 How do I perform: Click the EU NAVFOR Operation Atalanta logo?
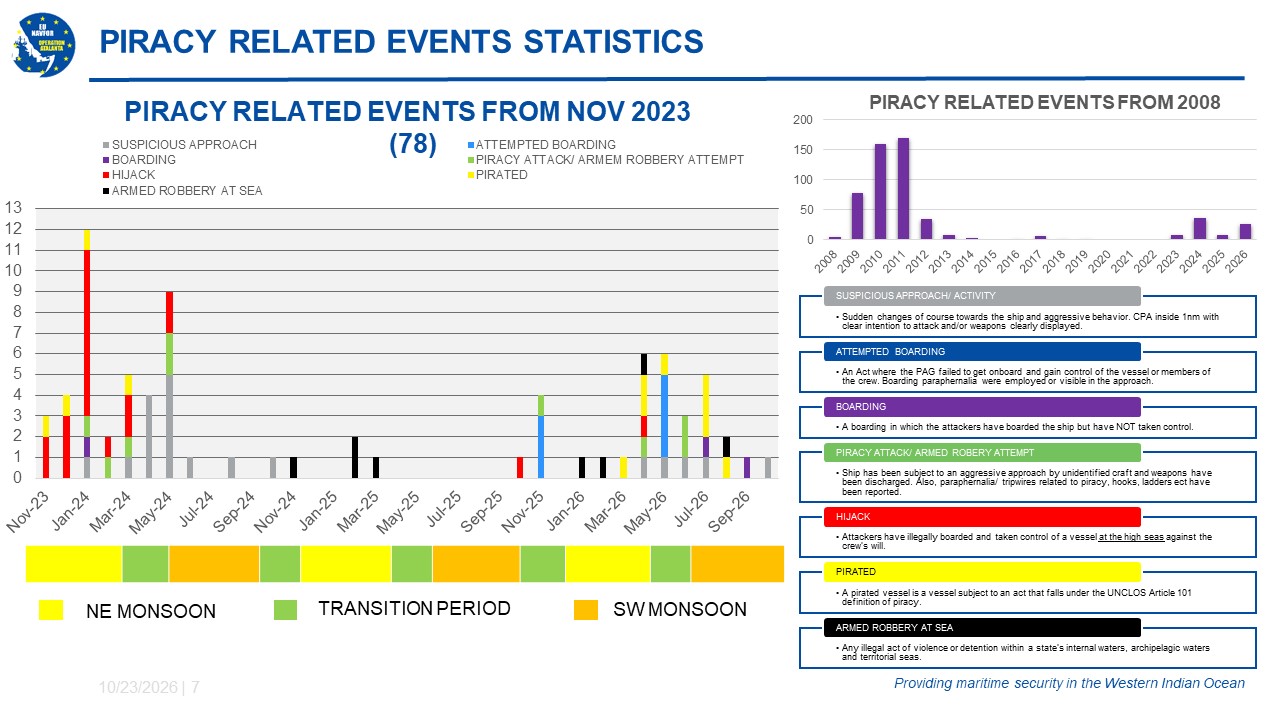(x=43, y=43)
